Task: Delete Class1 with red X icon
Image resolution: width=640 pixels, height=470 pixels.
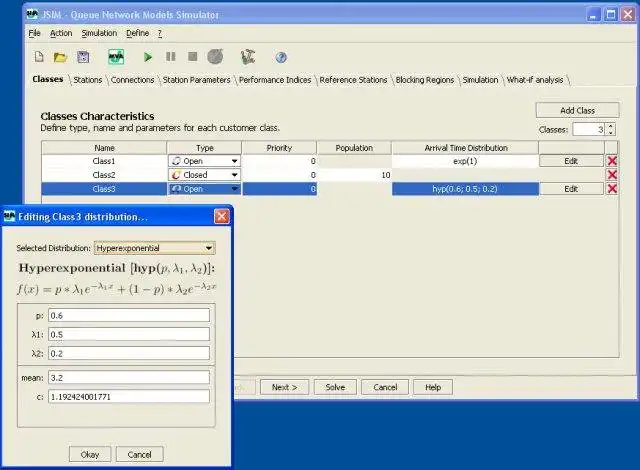Action: pyautogui.click(x=612, y=161)
